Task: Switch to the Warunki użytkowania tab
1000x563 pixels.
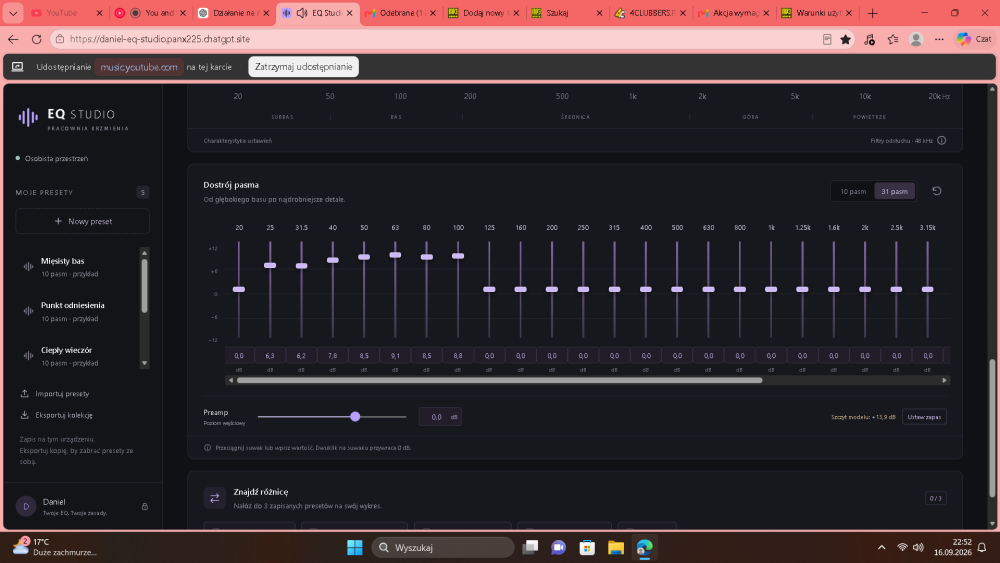Action: click(x=818, y=13)
